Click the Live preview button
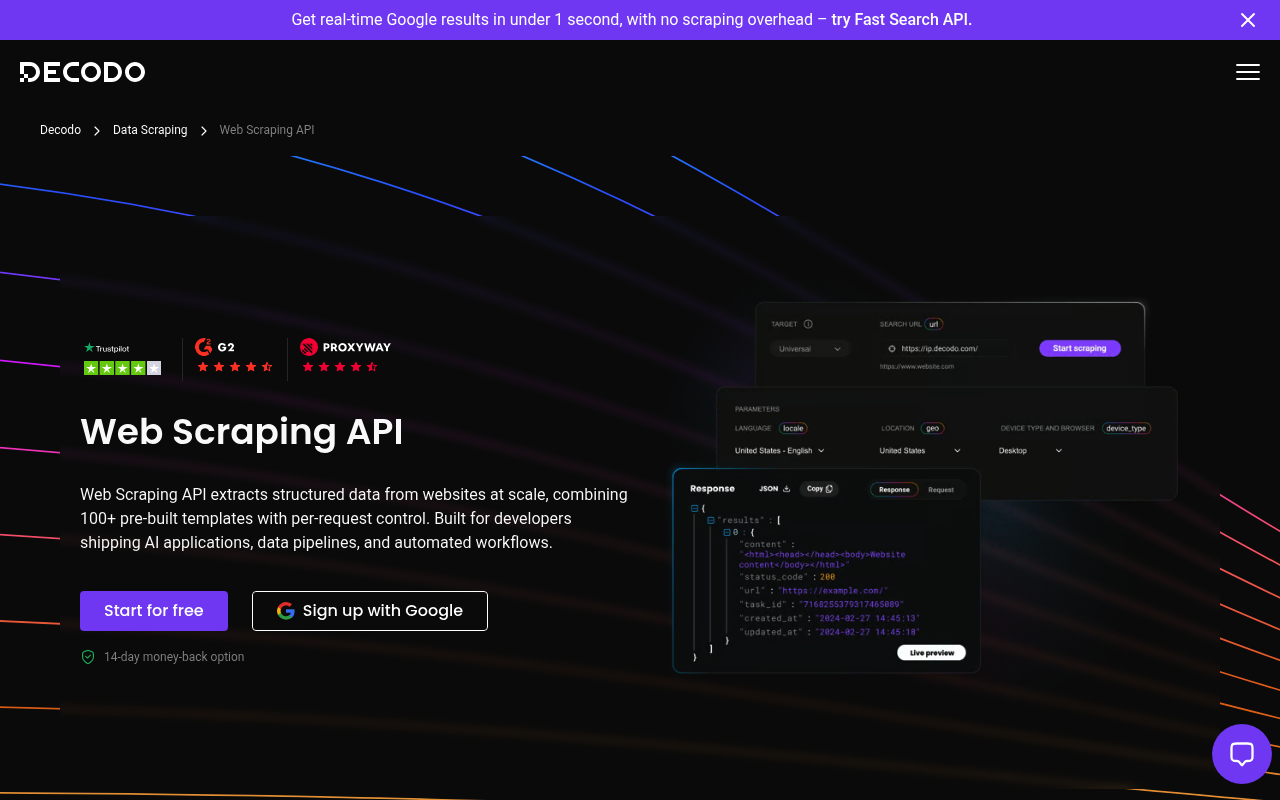This screenshot has width=1280, height=800. [x=932, y=653]
